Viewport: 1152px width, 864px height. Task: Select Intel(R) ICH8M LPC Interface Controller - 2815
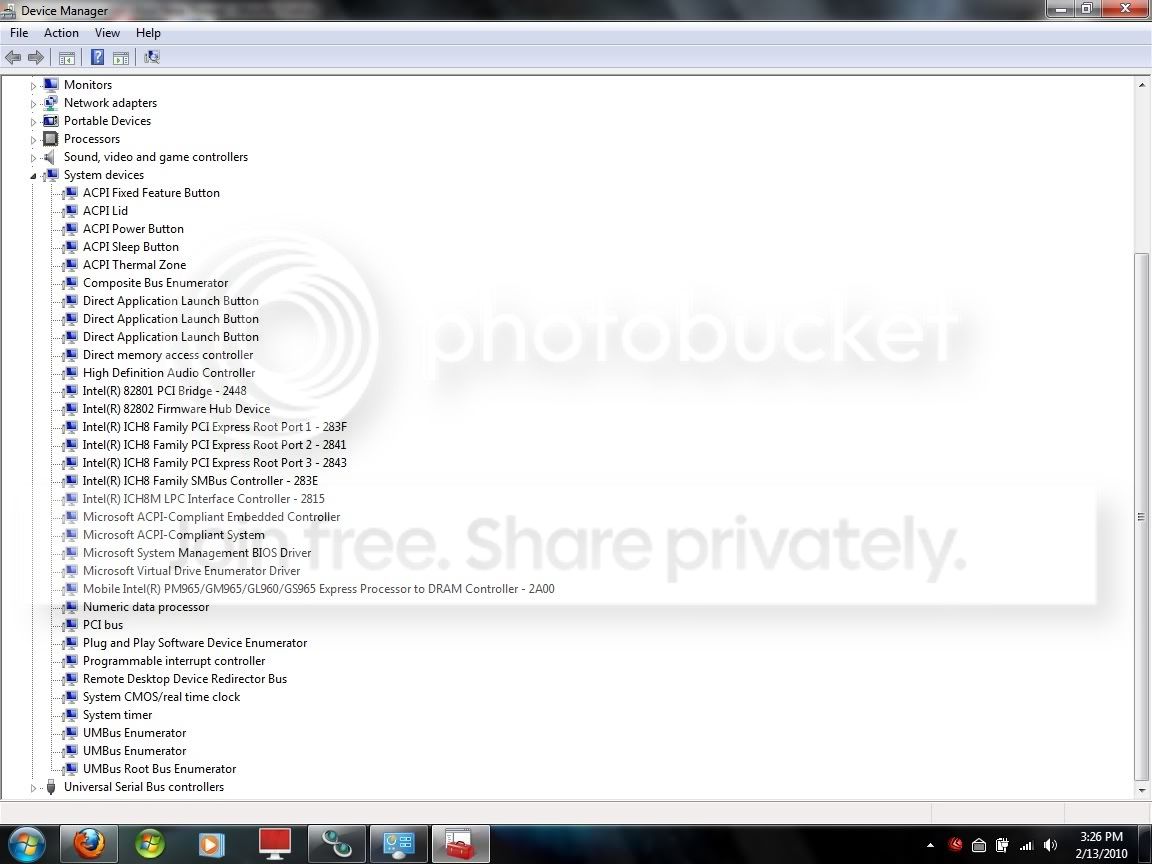click(204, 499)
